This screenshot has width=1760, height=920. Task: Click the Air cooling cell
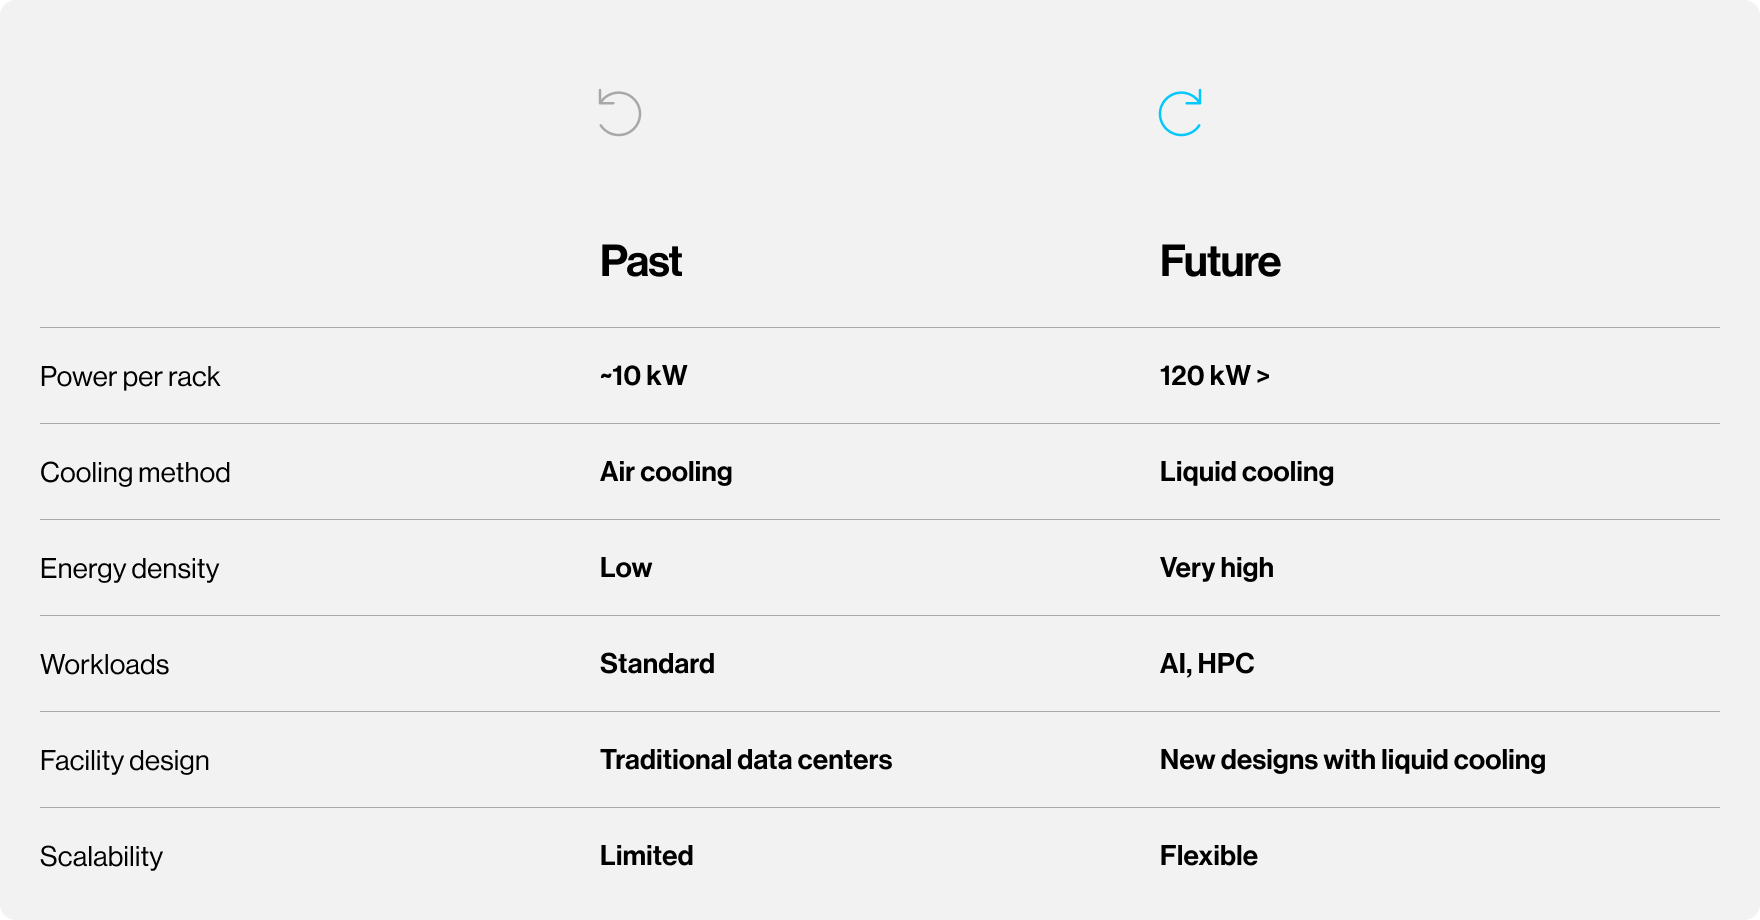[x=666, y=472]
